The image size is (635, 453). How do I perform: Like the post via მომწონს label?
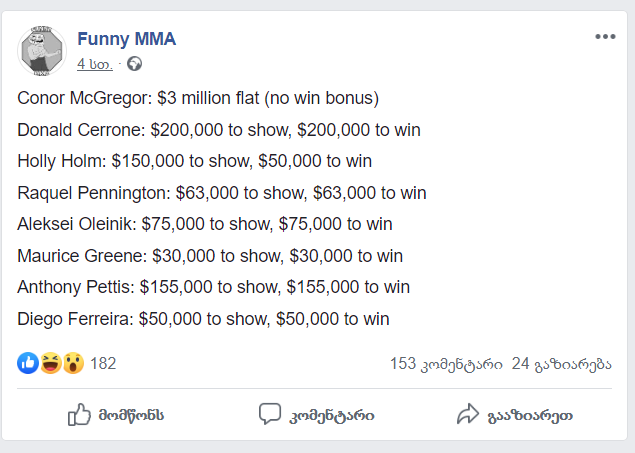pos(131,415)
